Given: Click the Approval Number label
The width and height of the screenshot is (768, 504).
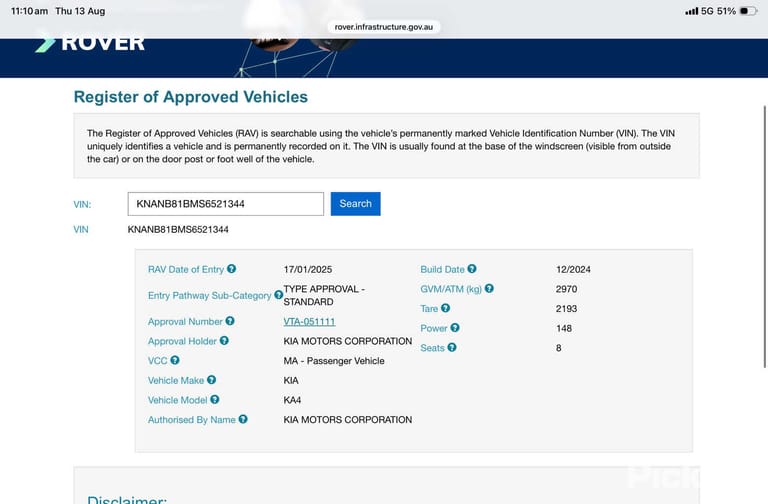Looking at the screenshot, I should pyautogui.click(x=185, y=322).
